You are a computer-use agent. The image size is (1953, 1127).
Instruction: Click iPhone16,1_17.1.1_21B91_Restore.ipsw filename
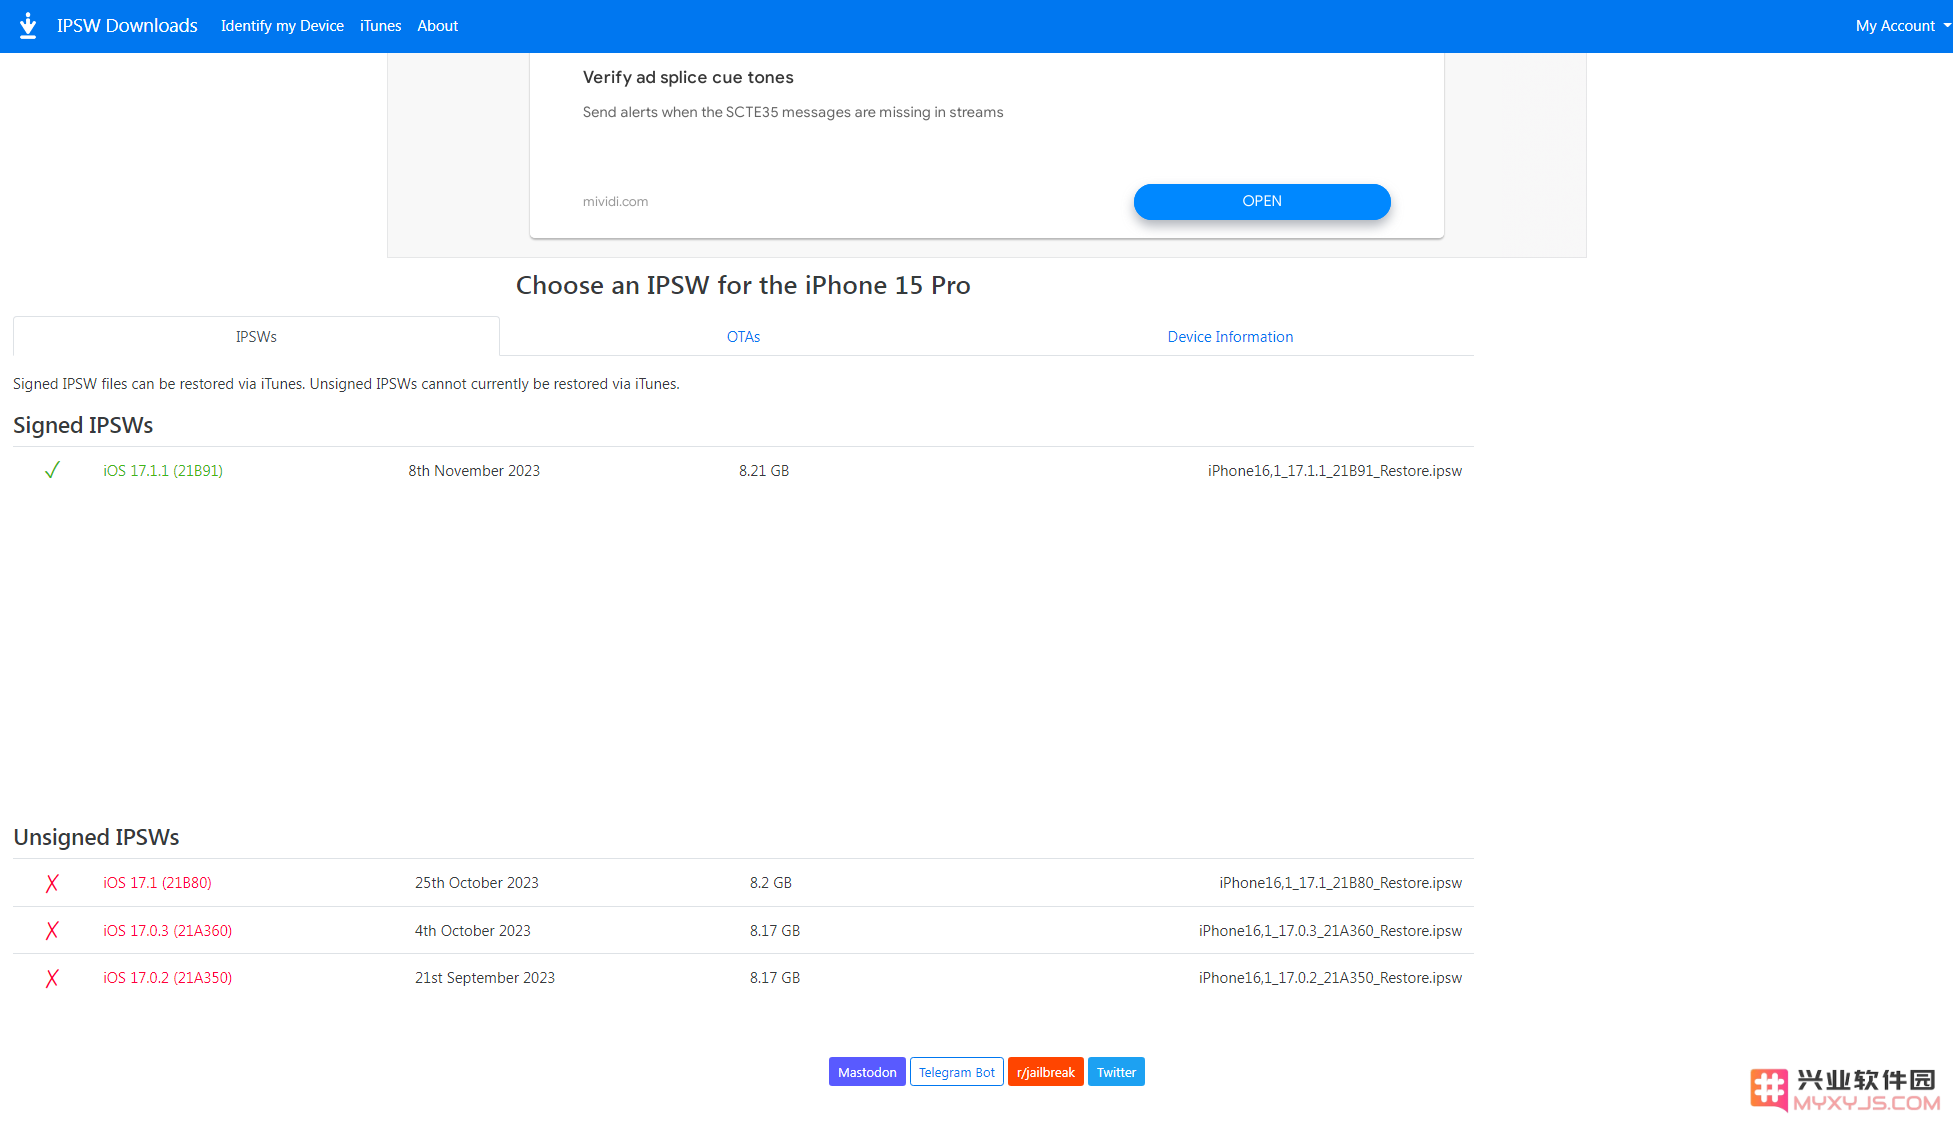click(x=1334, y=471)
